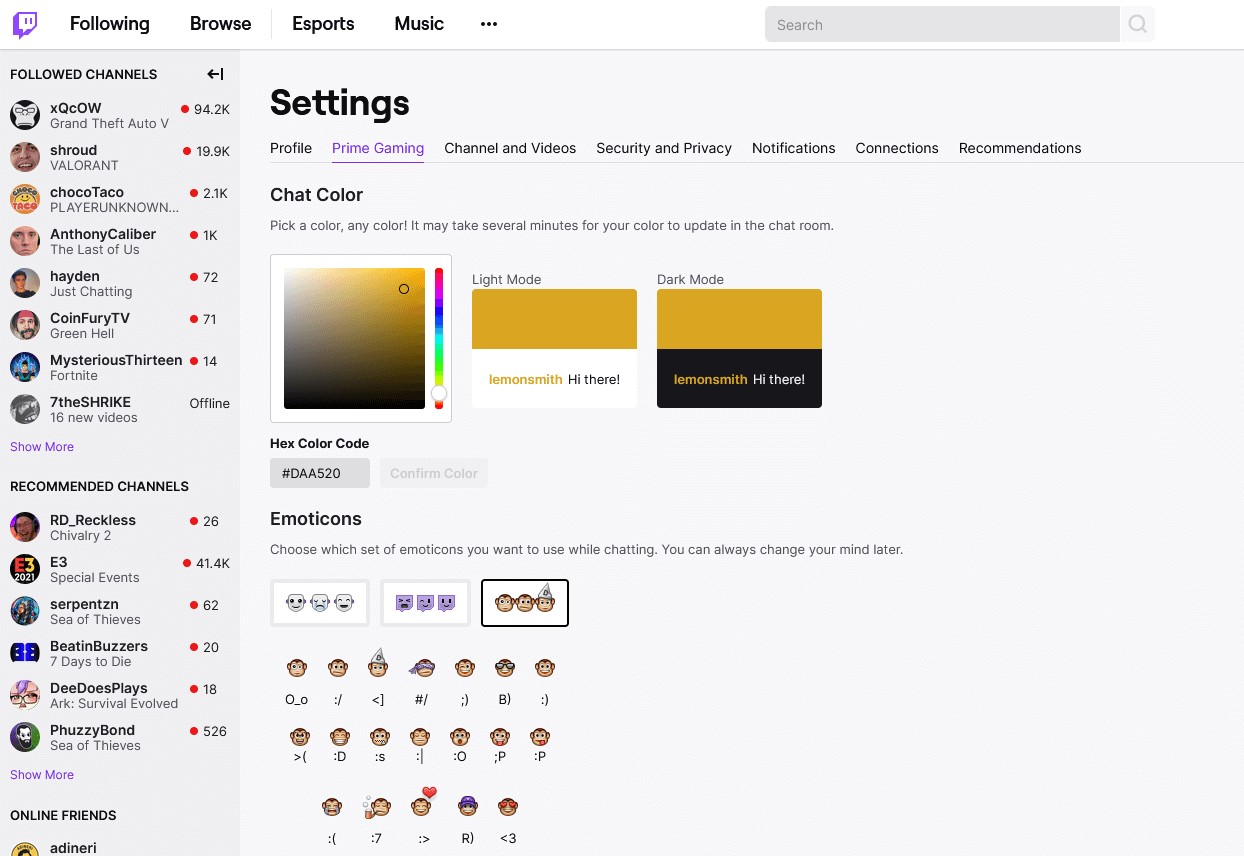
Task: Click the dunce-hat <] monkey emoticon
Action: (378, 664)
